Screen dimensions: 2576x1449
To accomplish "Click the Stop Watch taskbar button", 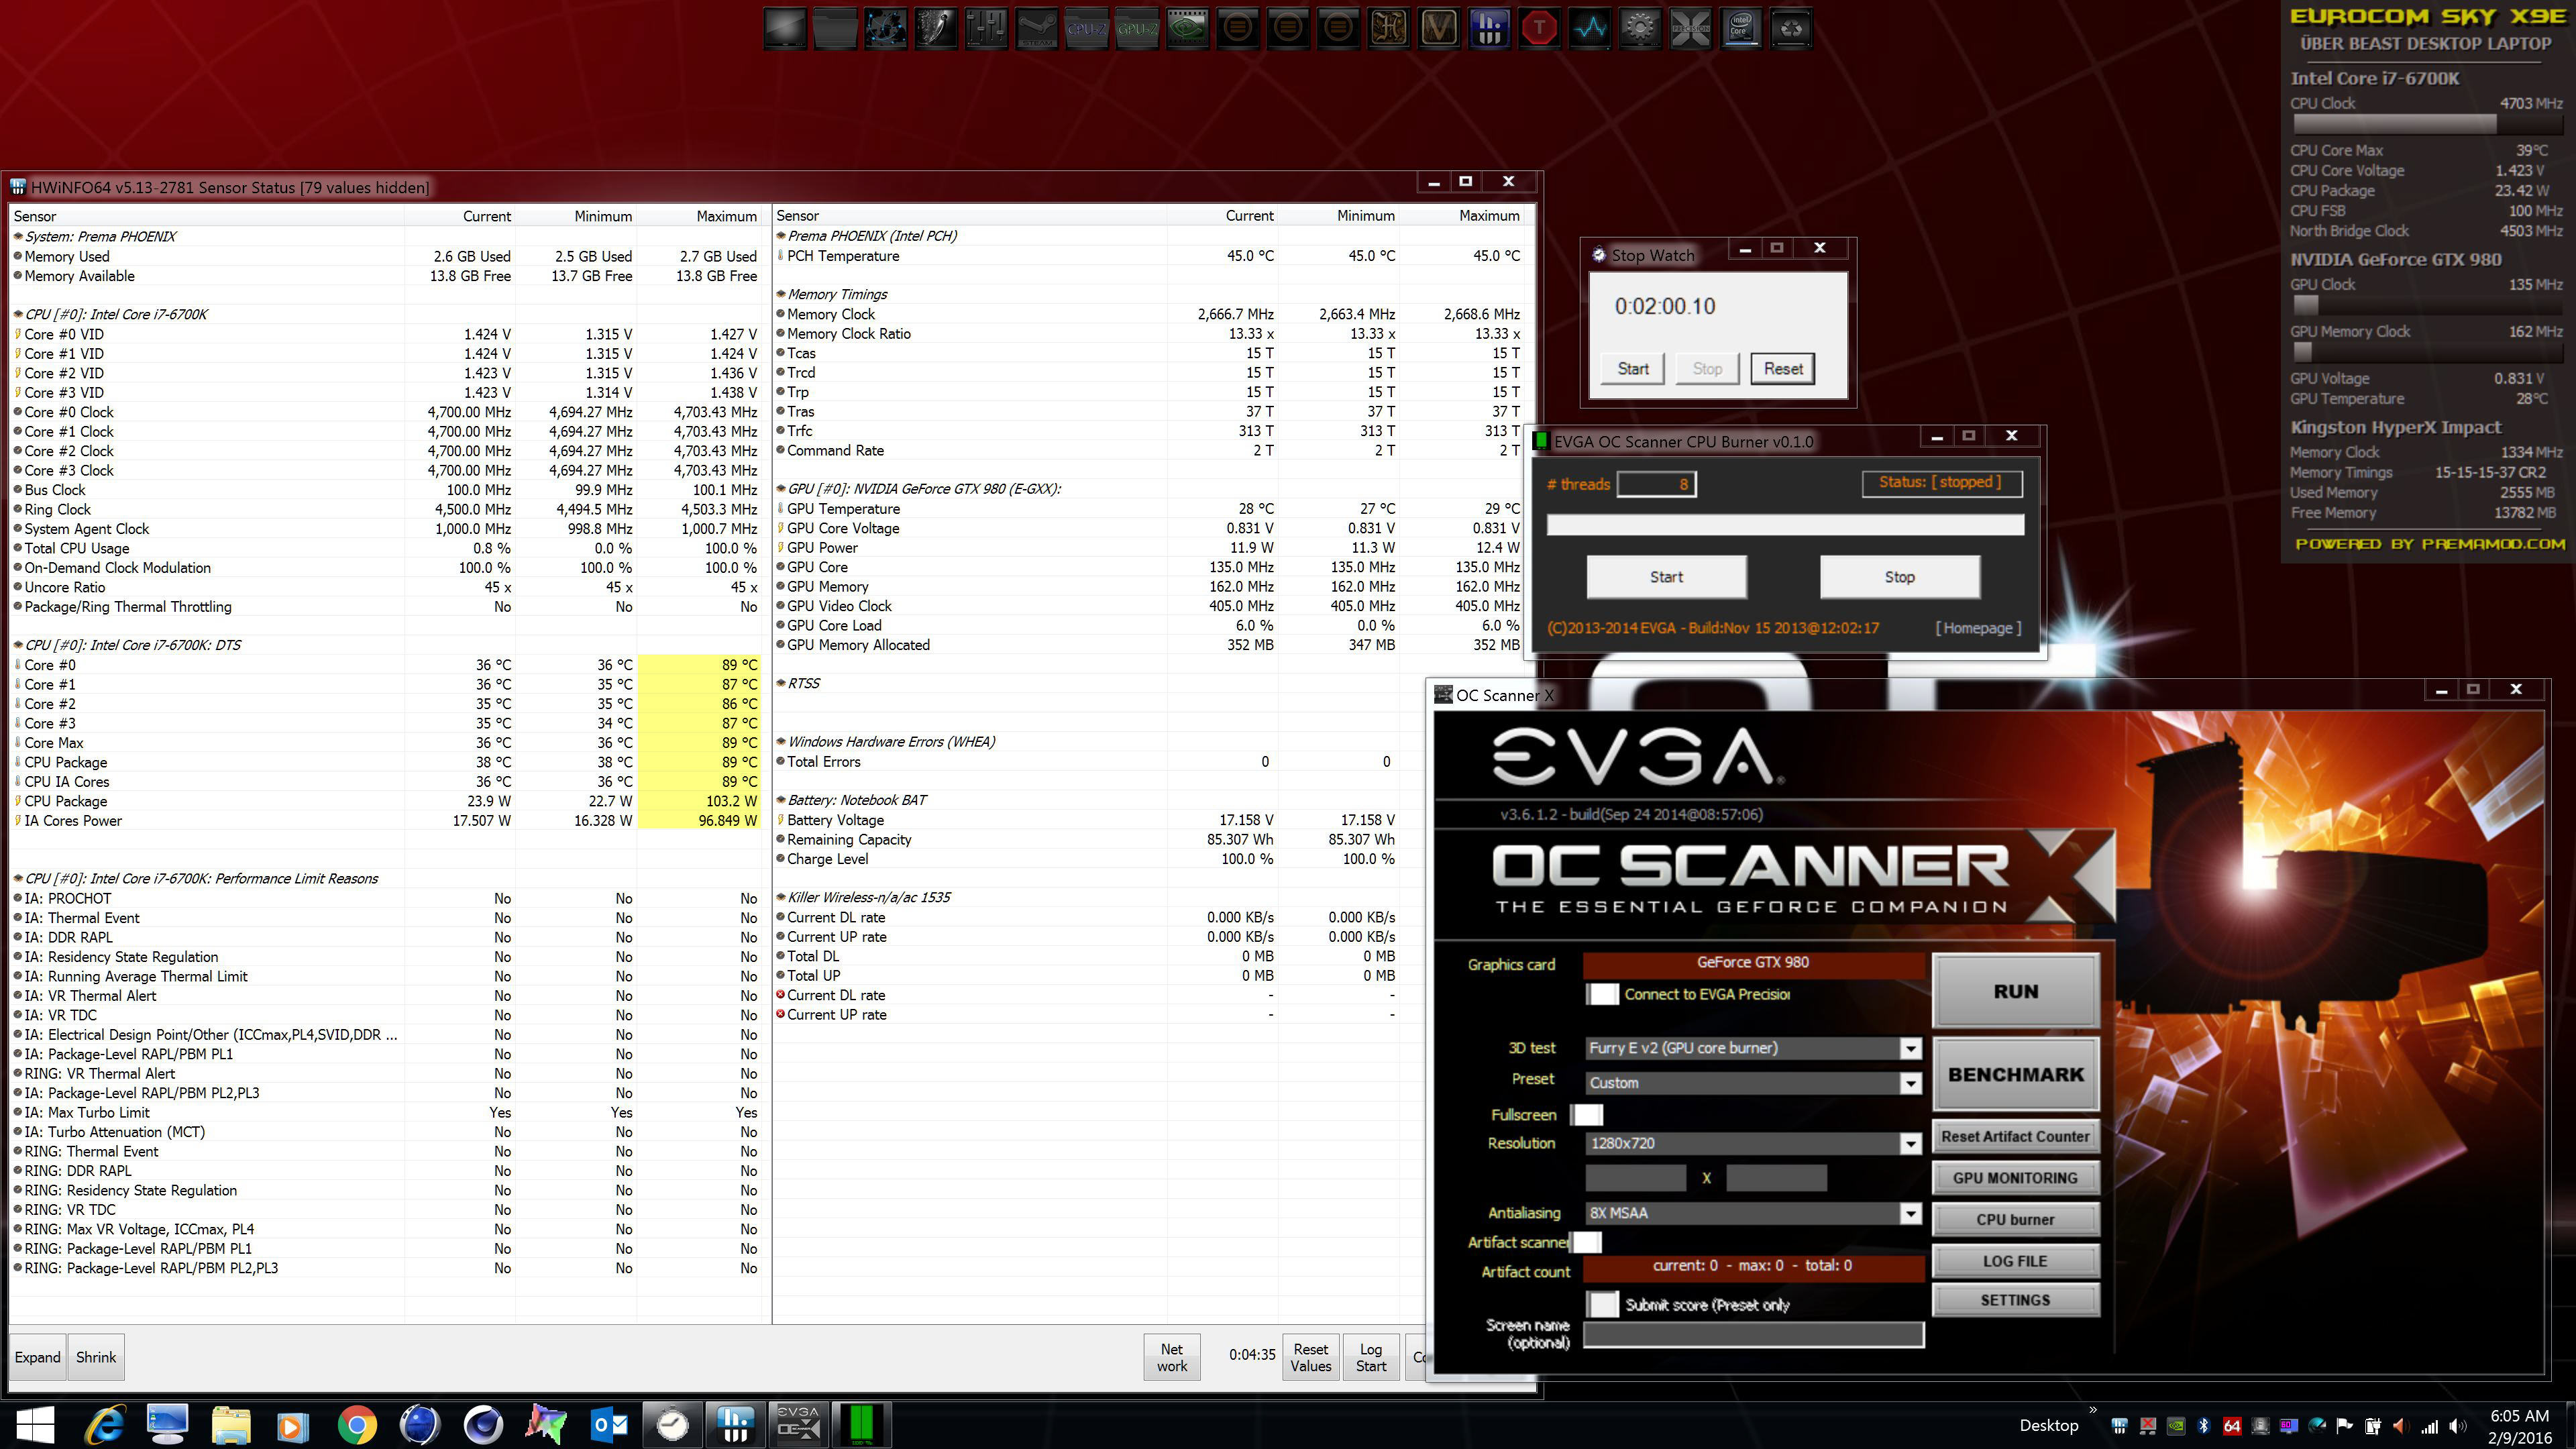I will [x=672, y=1424].
